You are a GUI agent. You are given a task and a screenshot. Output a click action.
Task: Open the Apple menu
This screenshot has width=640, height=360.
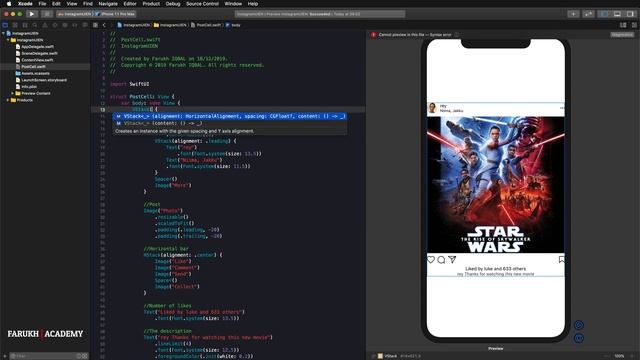point(9,4)
